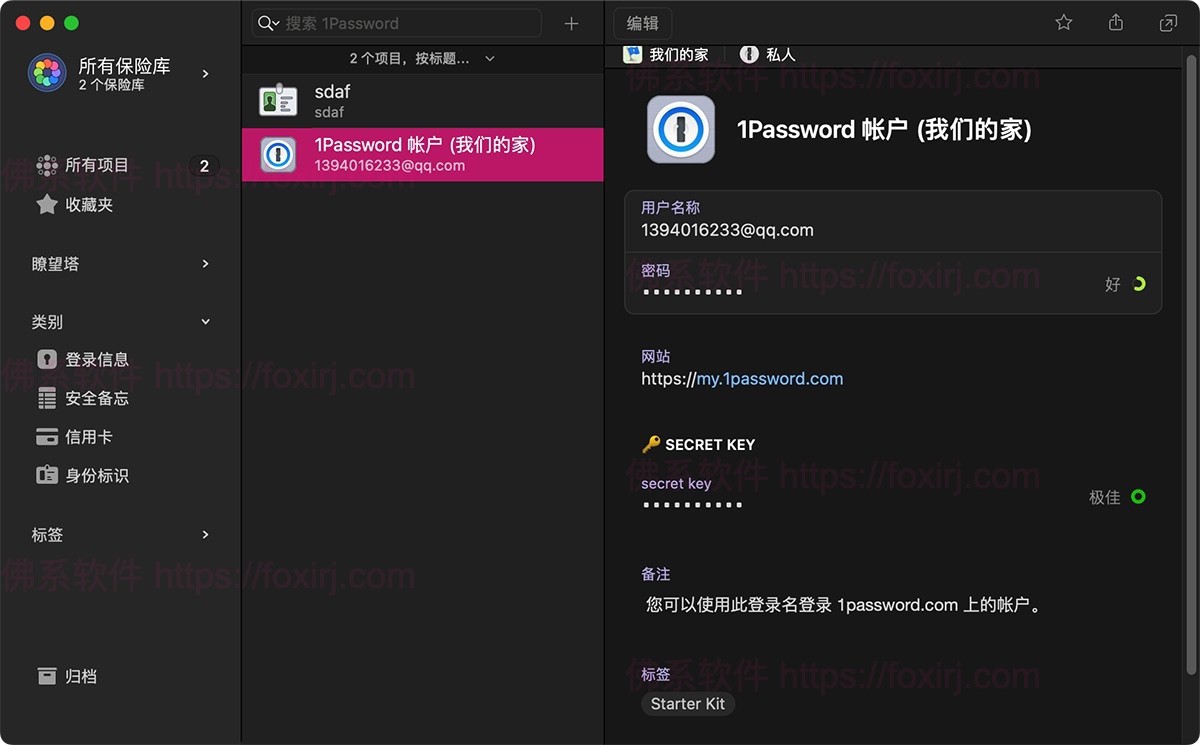Select 信用卡 category in sidebar
Screen dimensions: 1200x745
click(x=88, y=437)
